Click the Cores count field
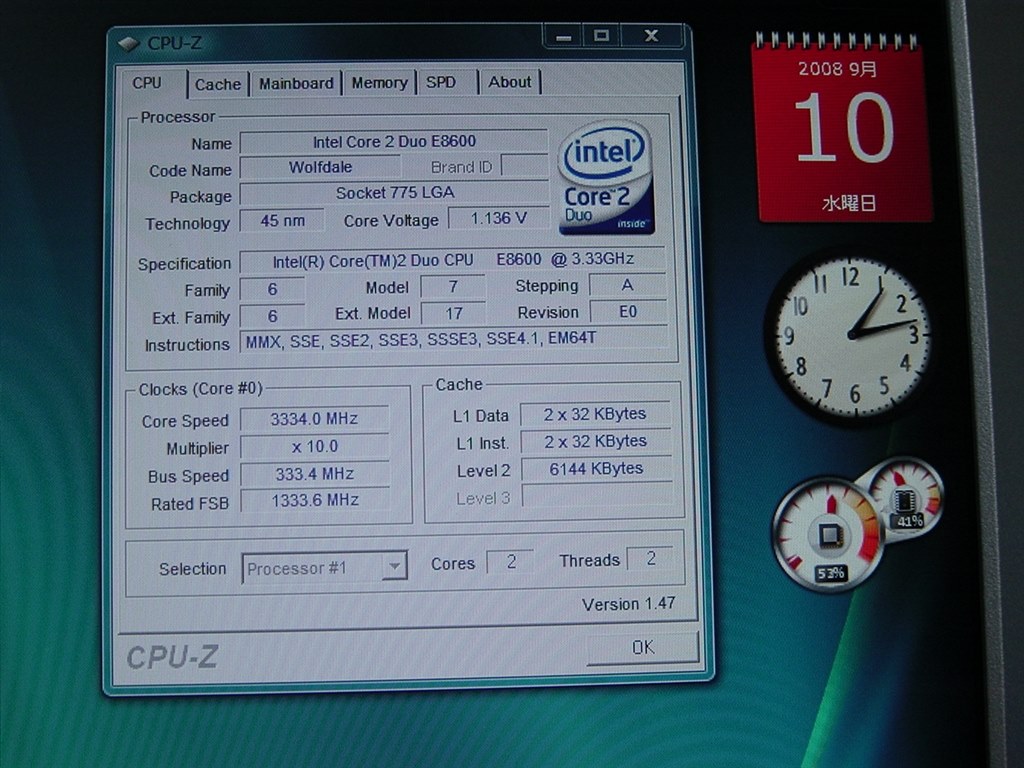This screenshot has height=768, width=1024. click(511, 562)
